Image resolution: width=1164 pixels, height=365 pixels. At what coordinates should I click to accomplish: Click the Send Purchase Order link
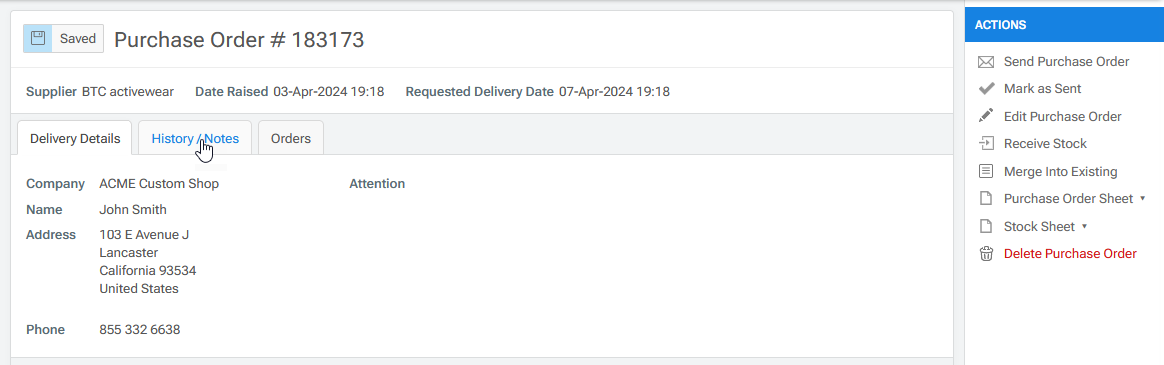[1066, 62]
